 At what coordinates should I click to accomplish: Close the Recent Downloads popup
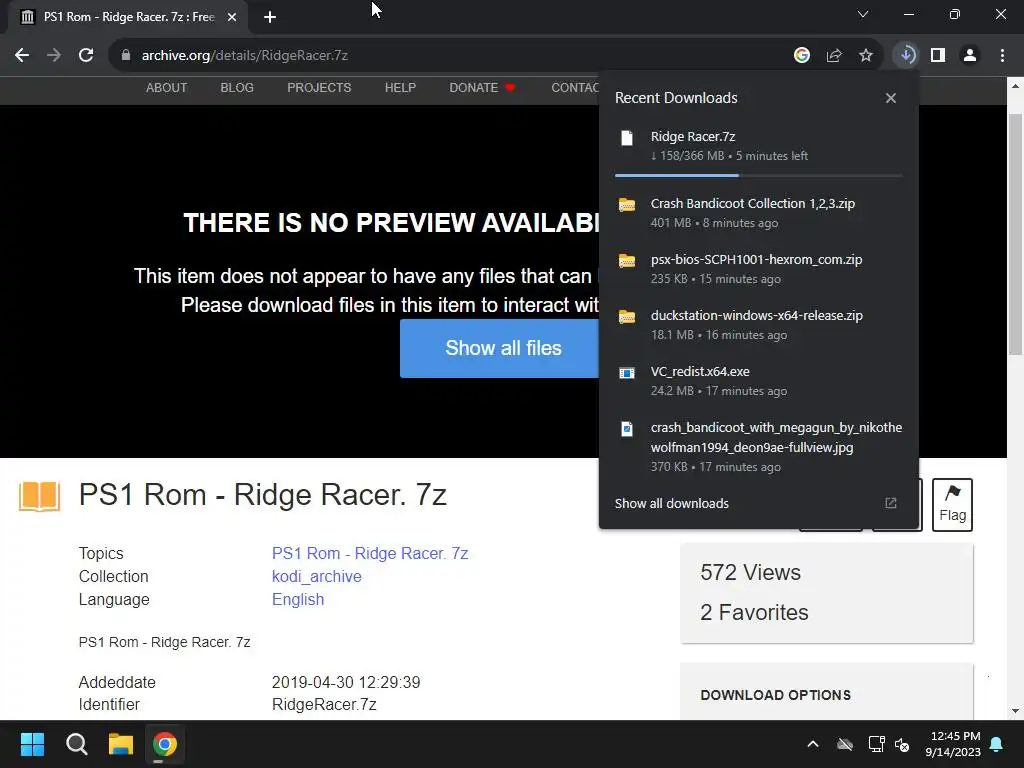click(x=891, y=98)
